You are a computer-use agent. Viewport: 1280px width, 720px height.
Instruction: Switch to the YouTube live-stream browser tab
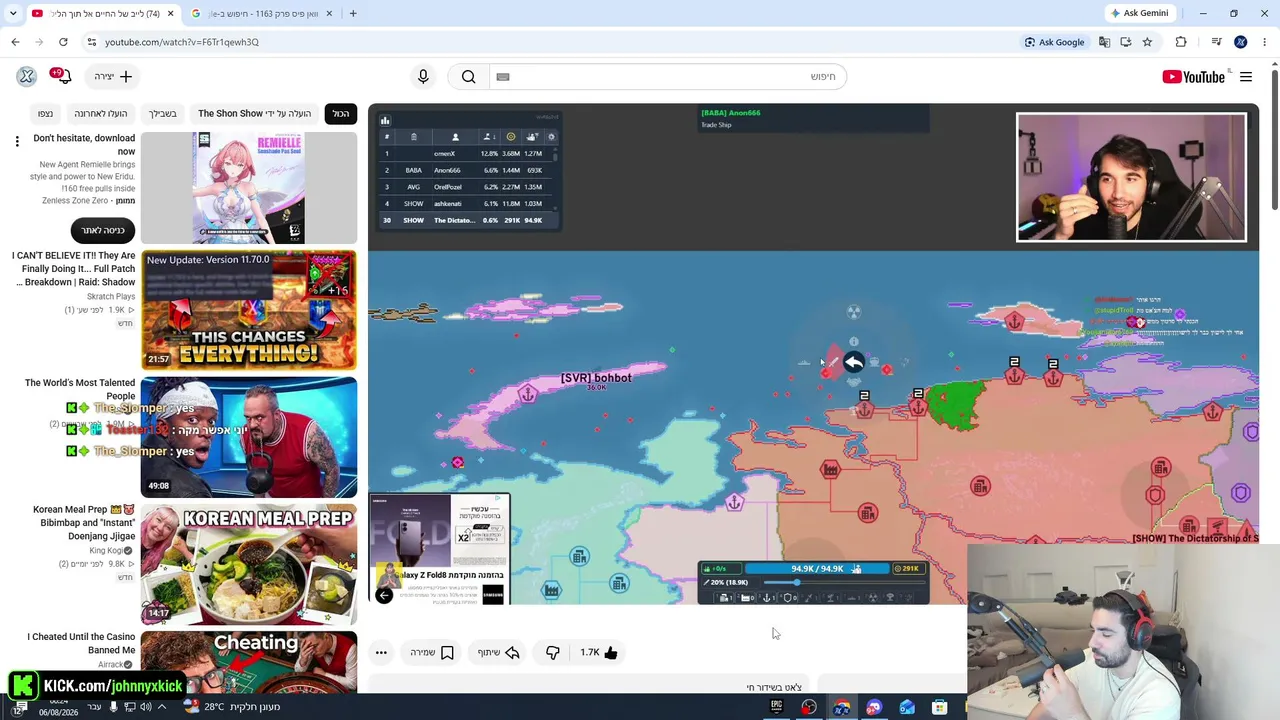pos(102,13)
